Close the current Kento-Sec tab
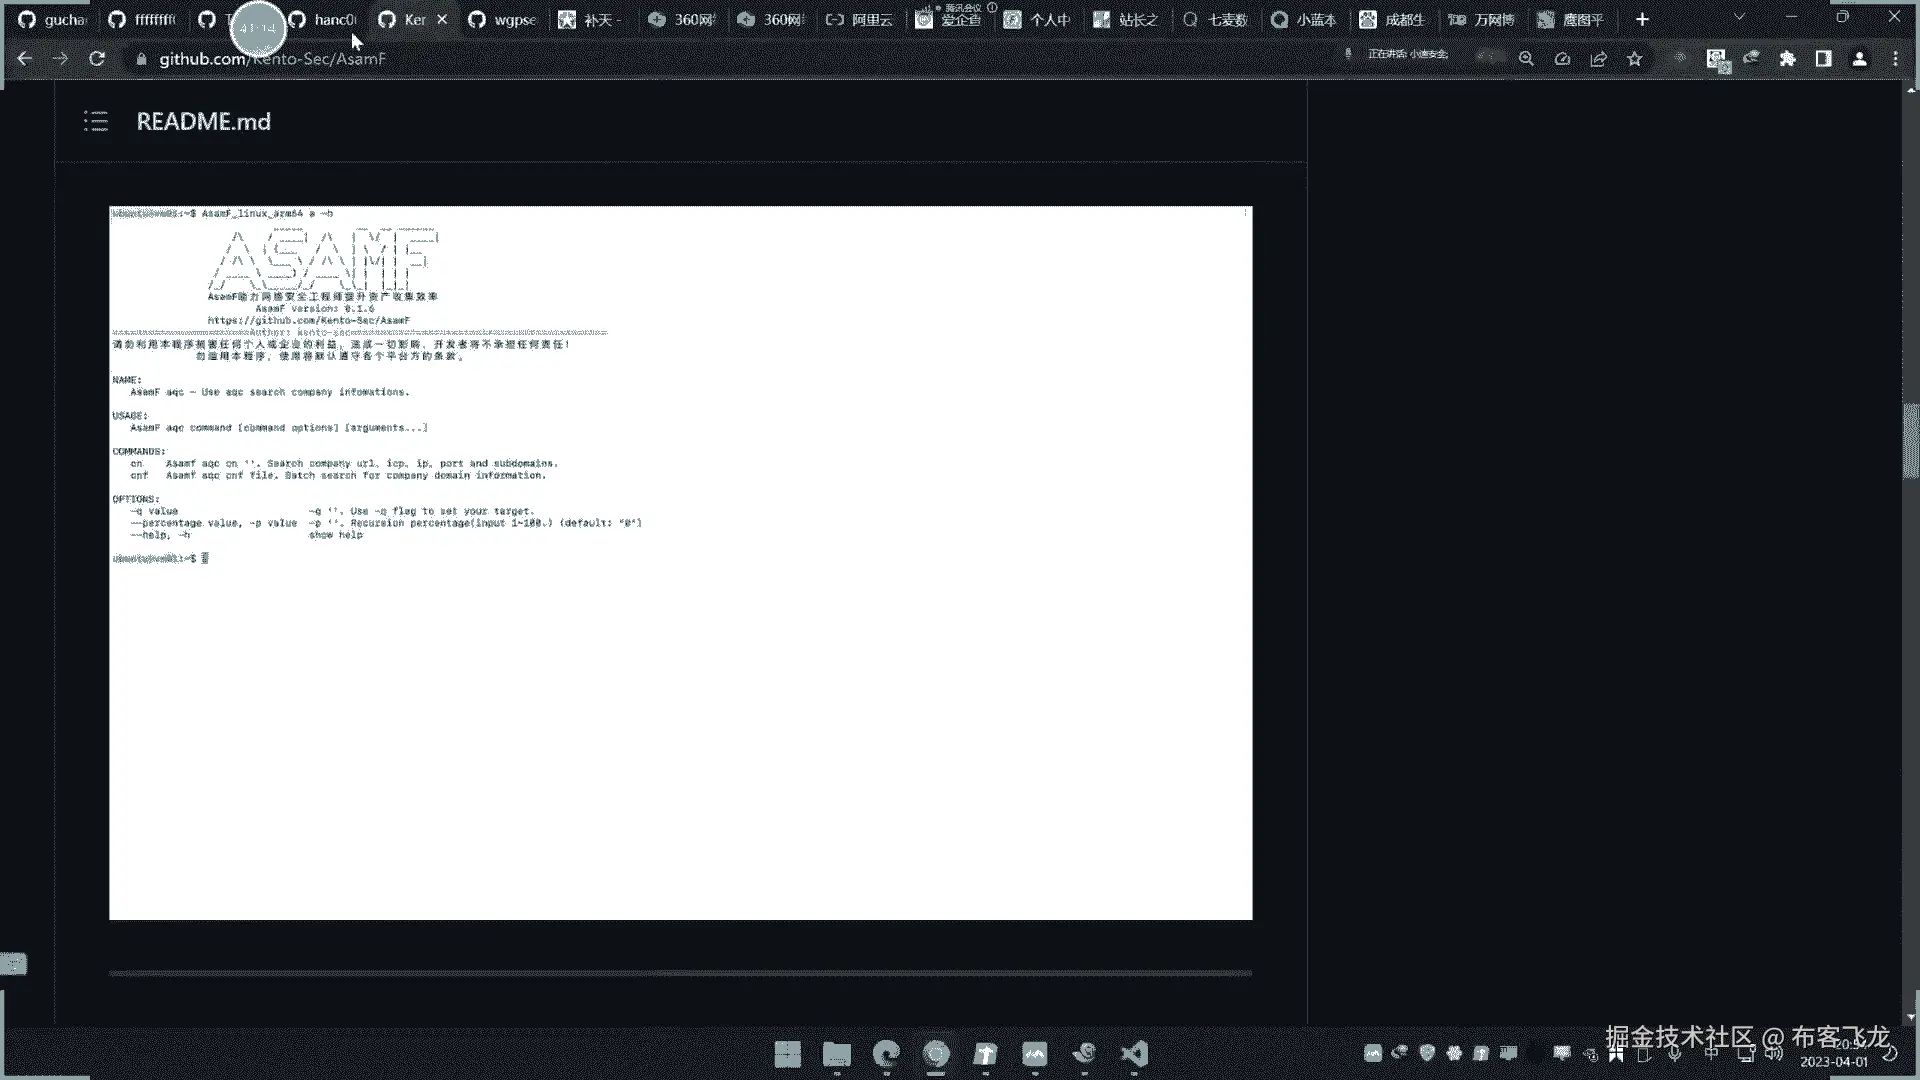Viewport: 1920px width, 1080px height. pyautogui.click(x=442, y=20)
